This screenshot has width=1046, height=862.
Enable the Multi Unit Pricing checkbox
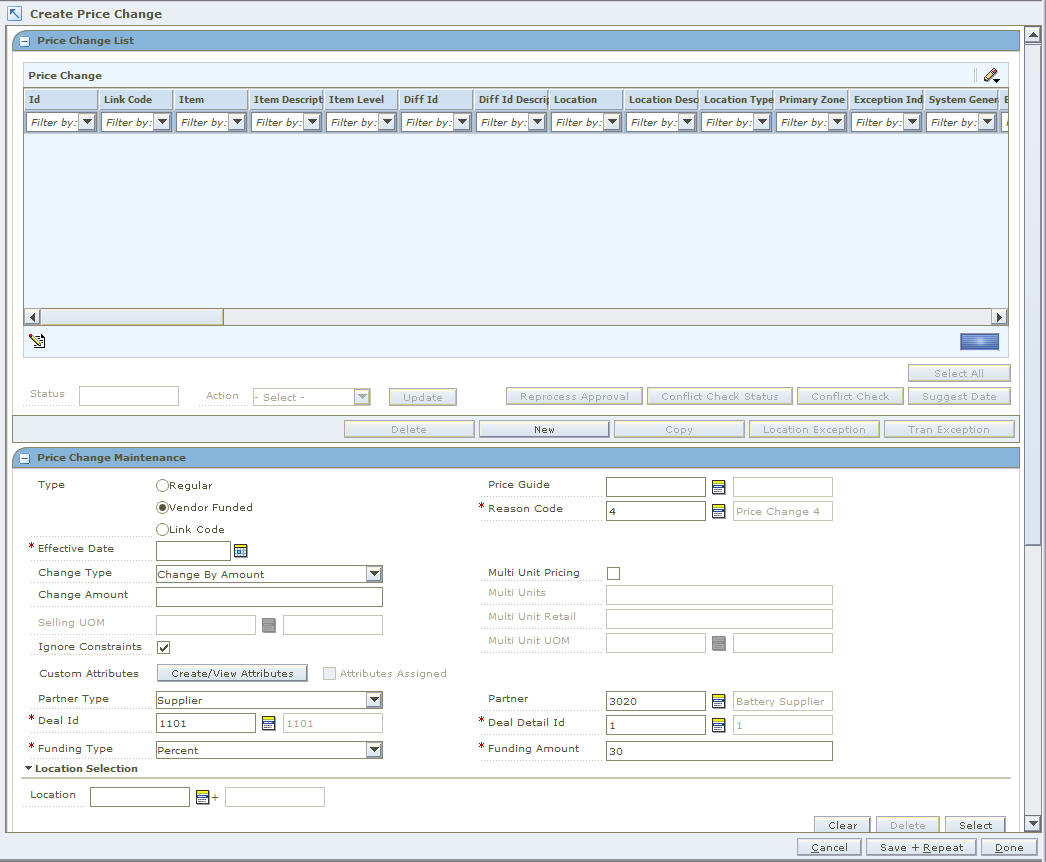pos(614,573)
